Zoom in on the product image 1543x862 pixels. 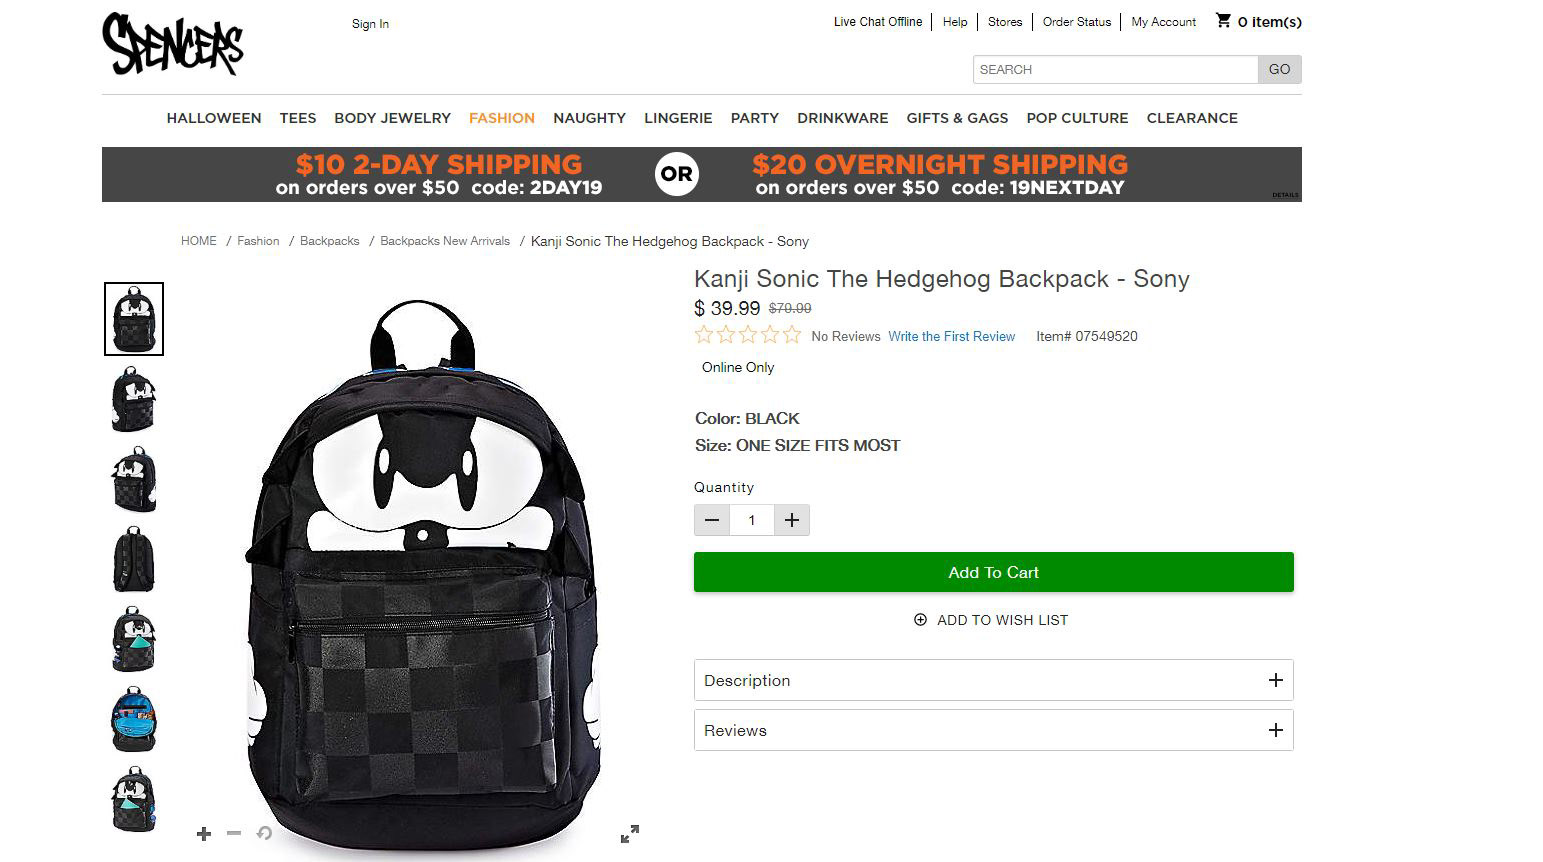click(x=204, y=833)
